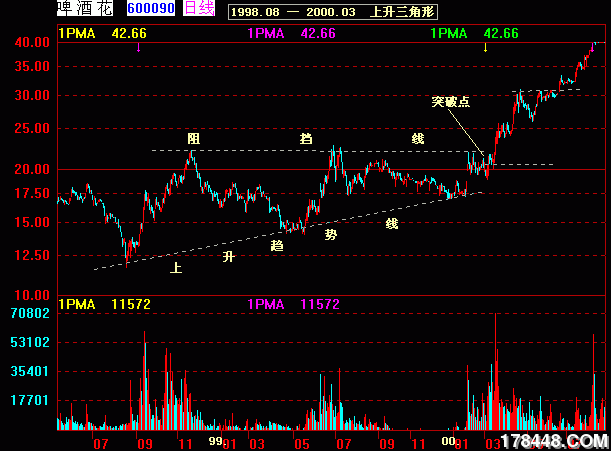
Task: Select the yellow 1PMA 42.66 price indicator
Action: [99, 33]
